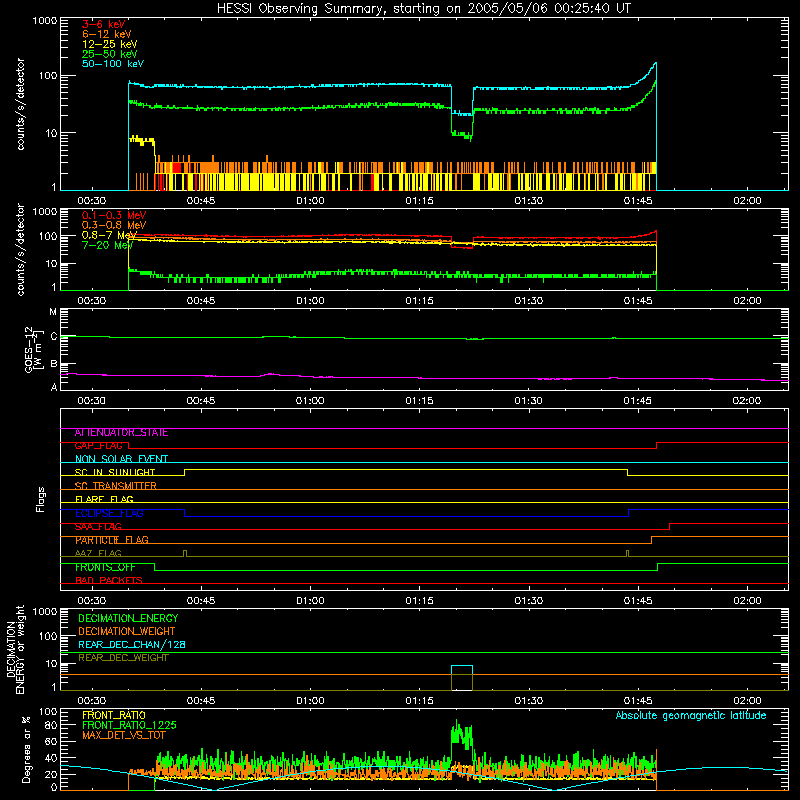Click the ATTENUATOR_STATE flag label
The width and height of the screenshot is (800, 800).
click(x=121, y=433)
